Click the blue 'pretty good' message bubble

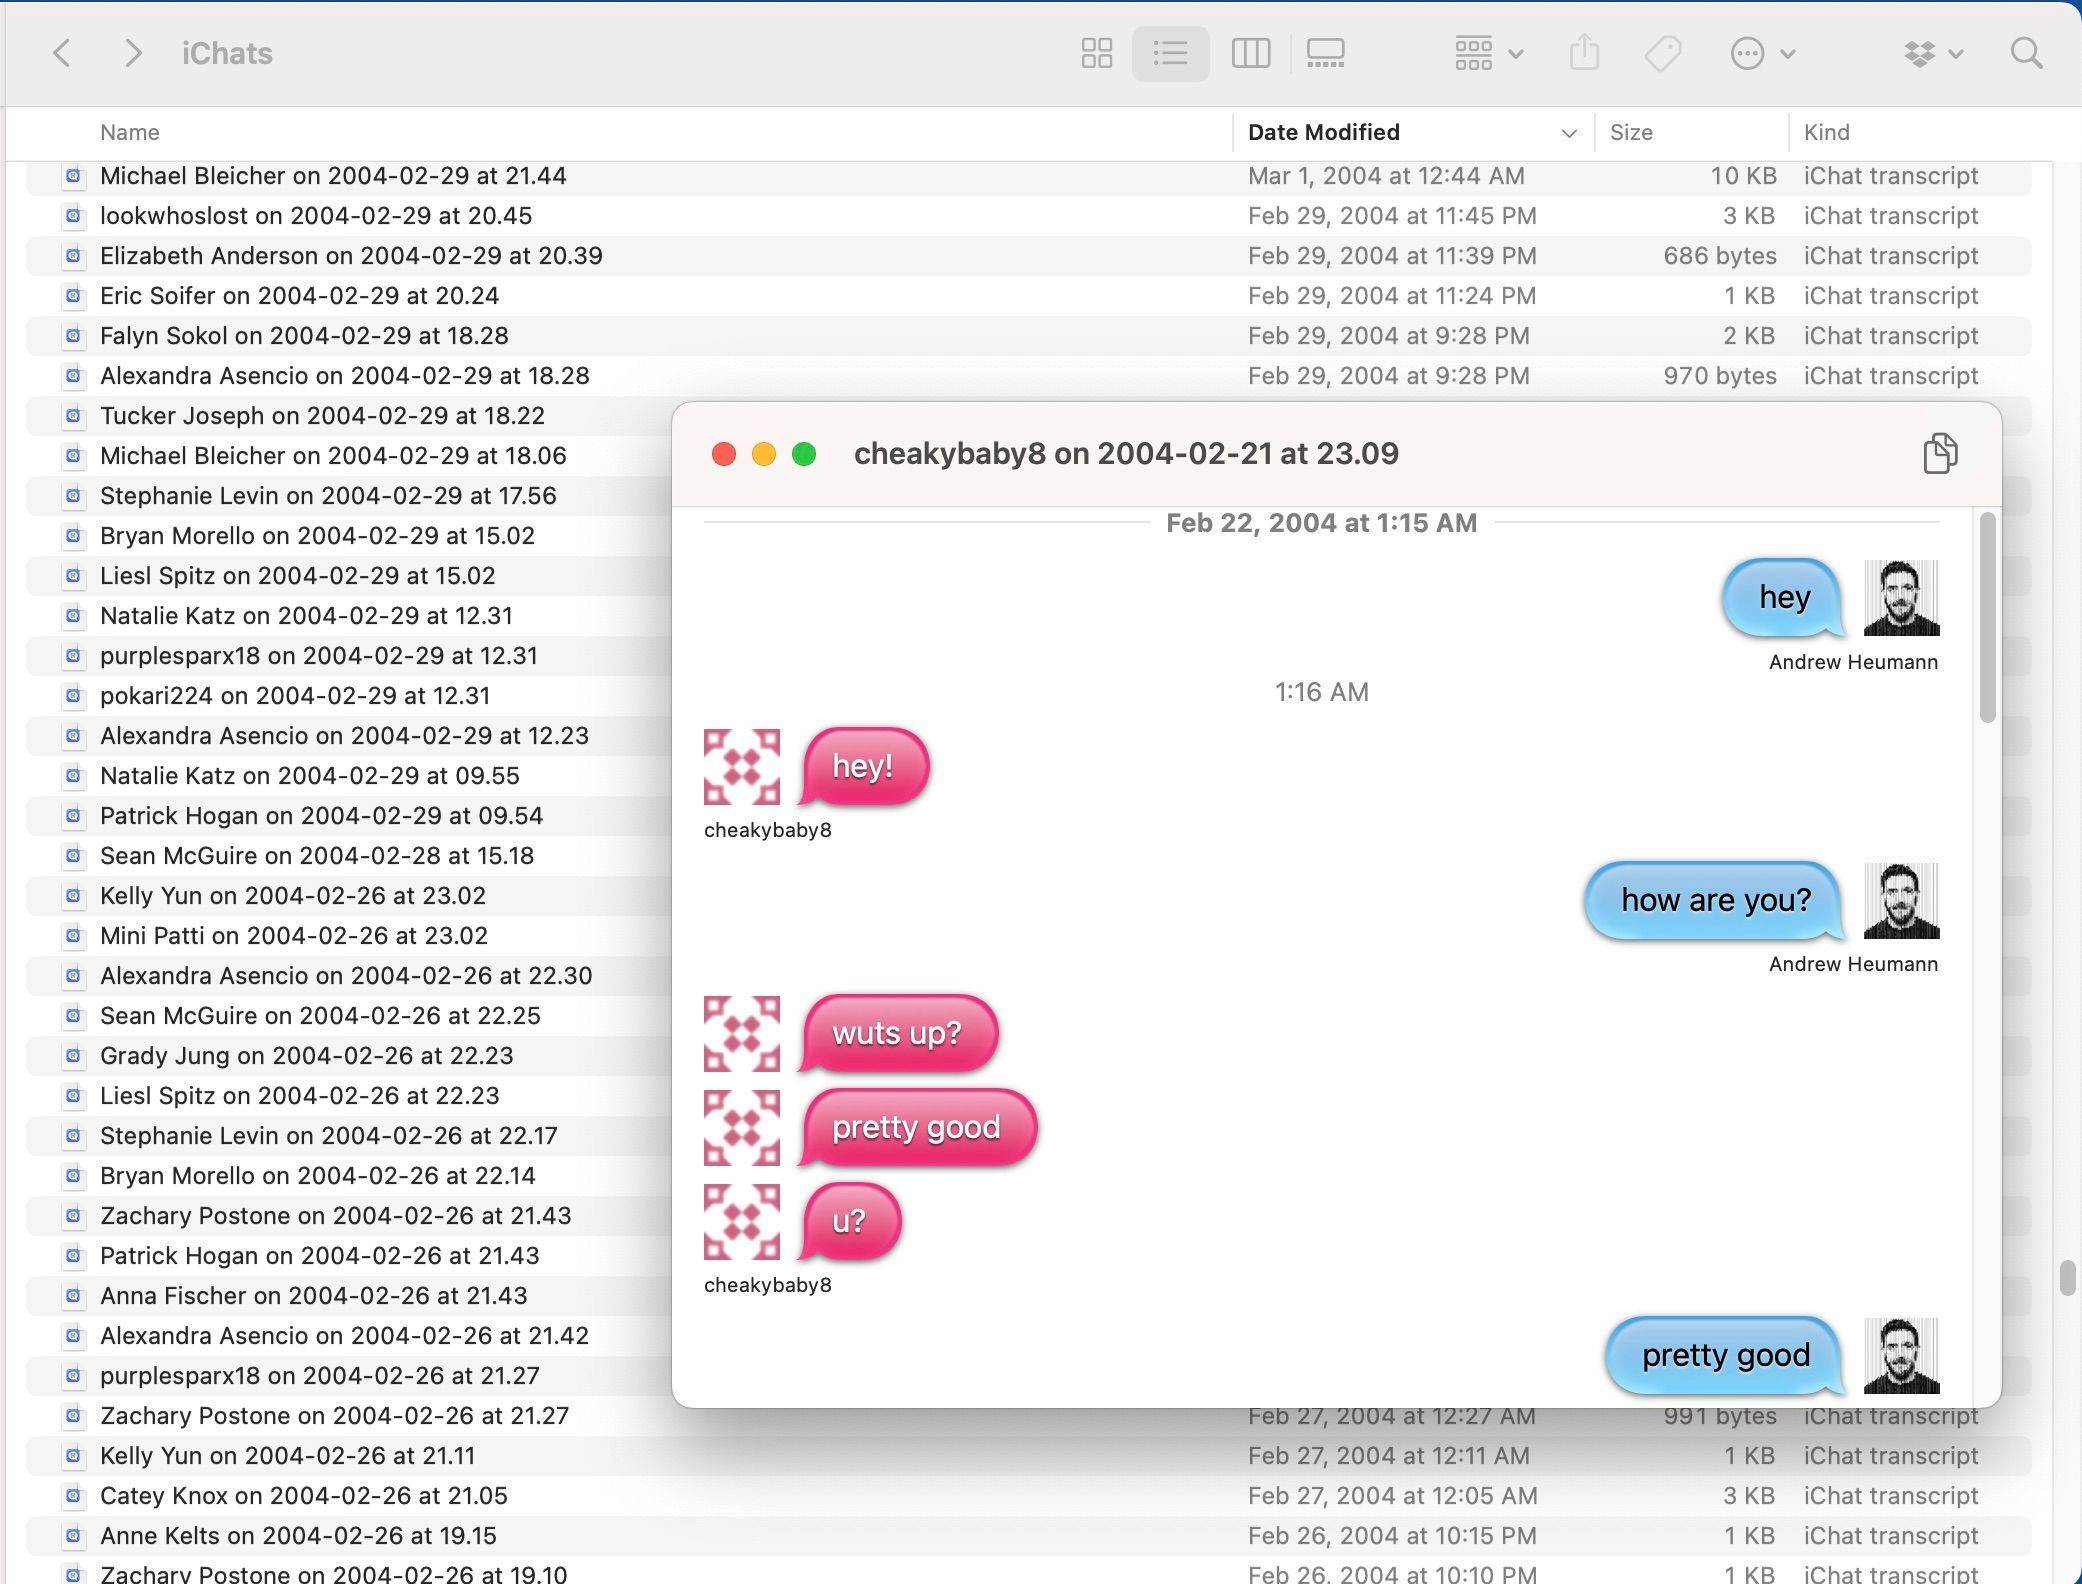tap(1725, 1355)
